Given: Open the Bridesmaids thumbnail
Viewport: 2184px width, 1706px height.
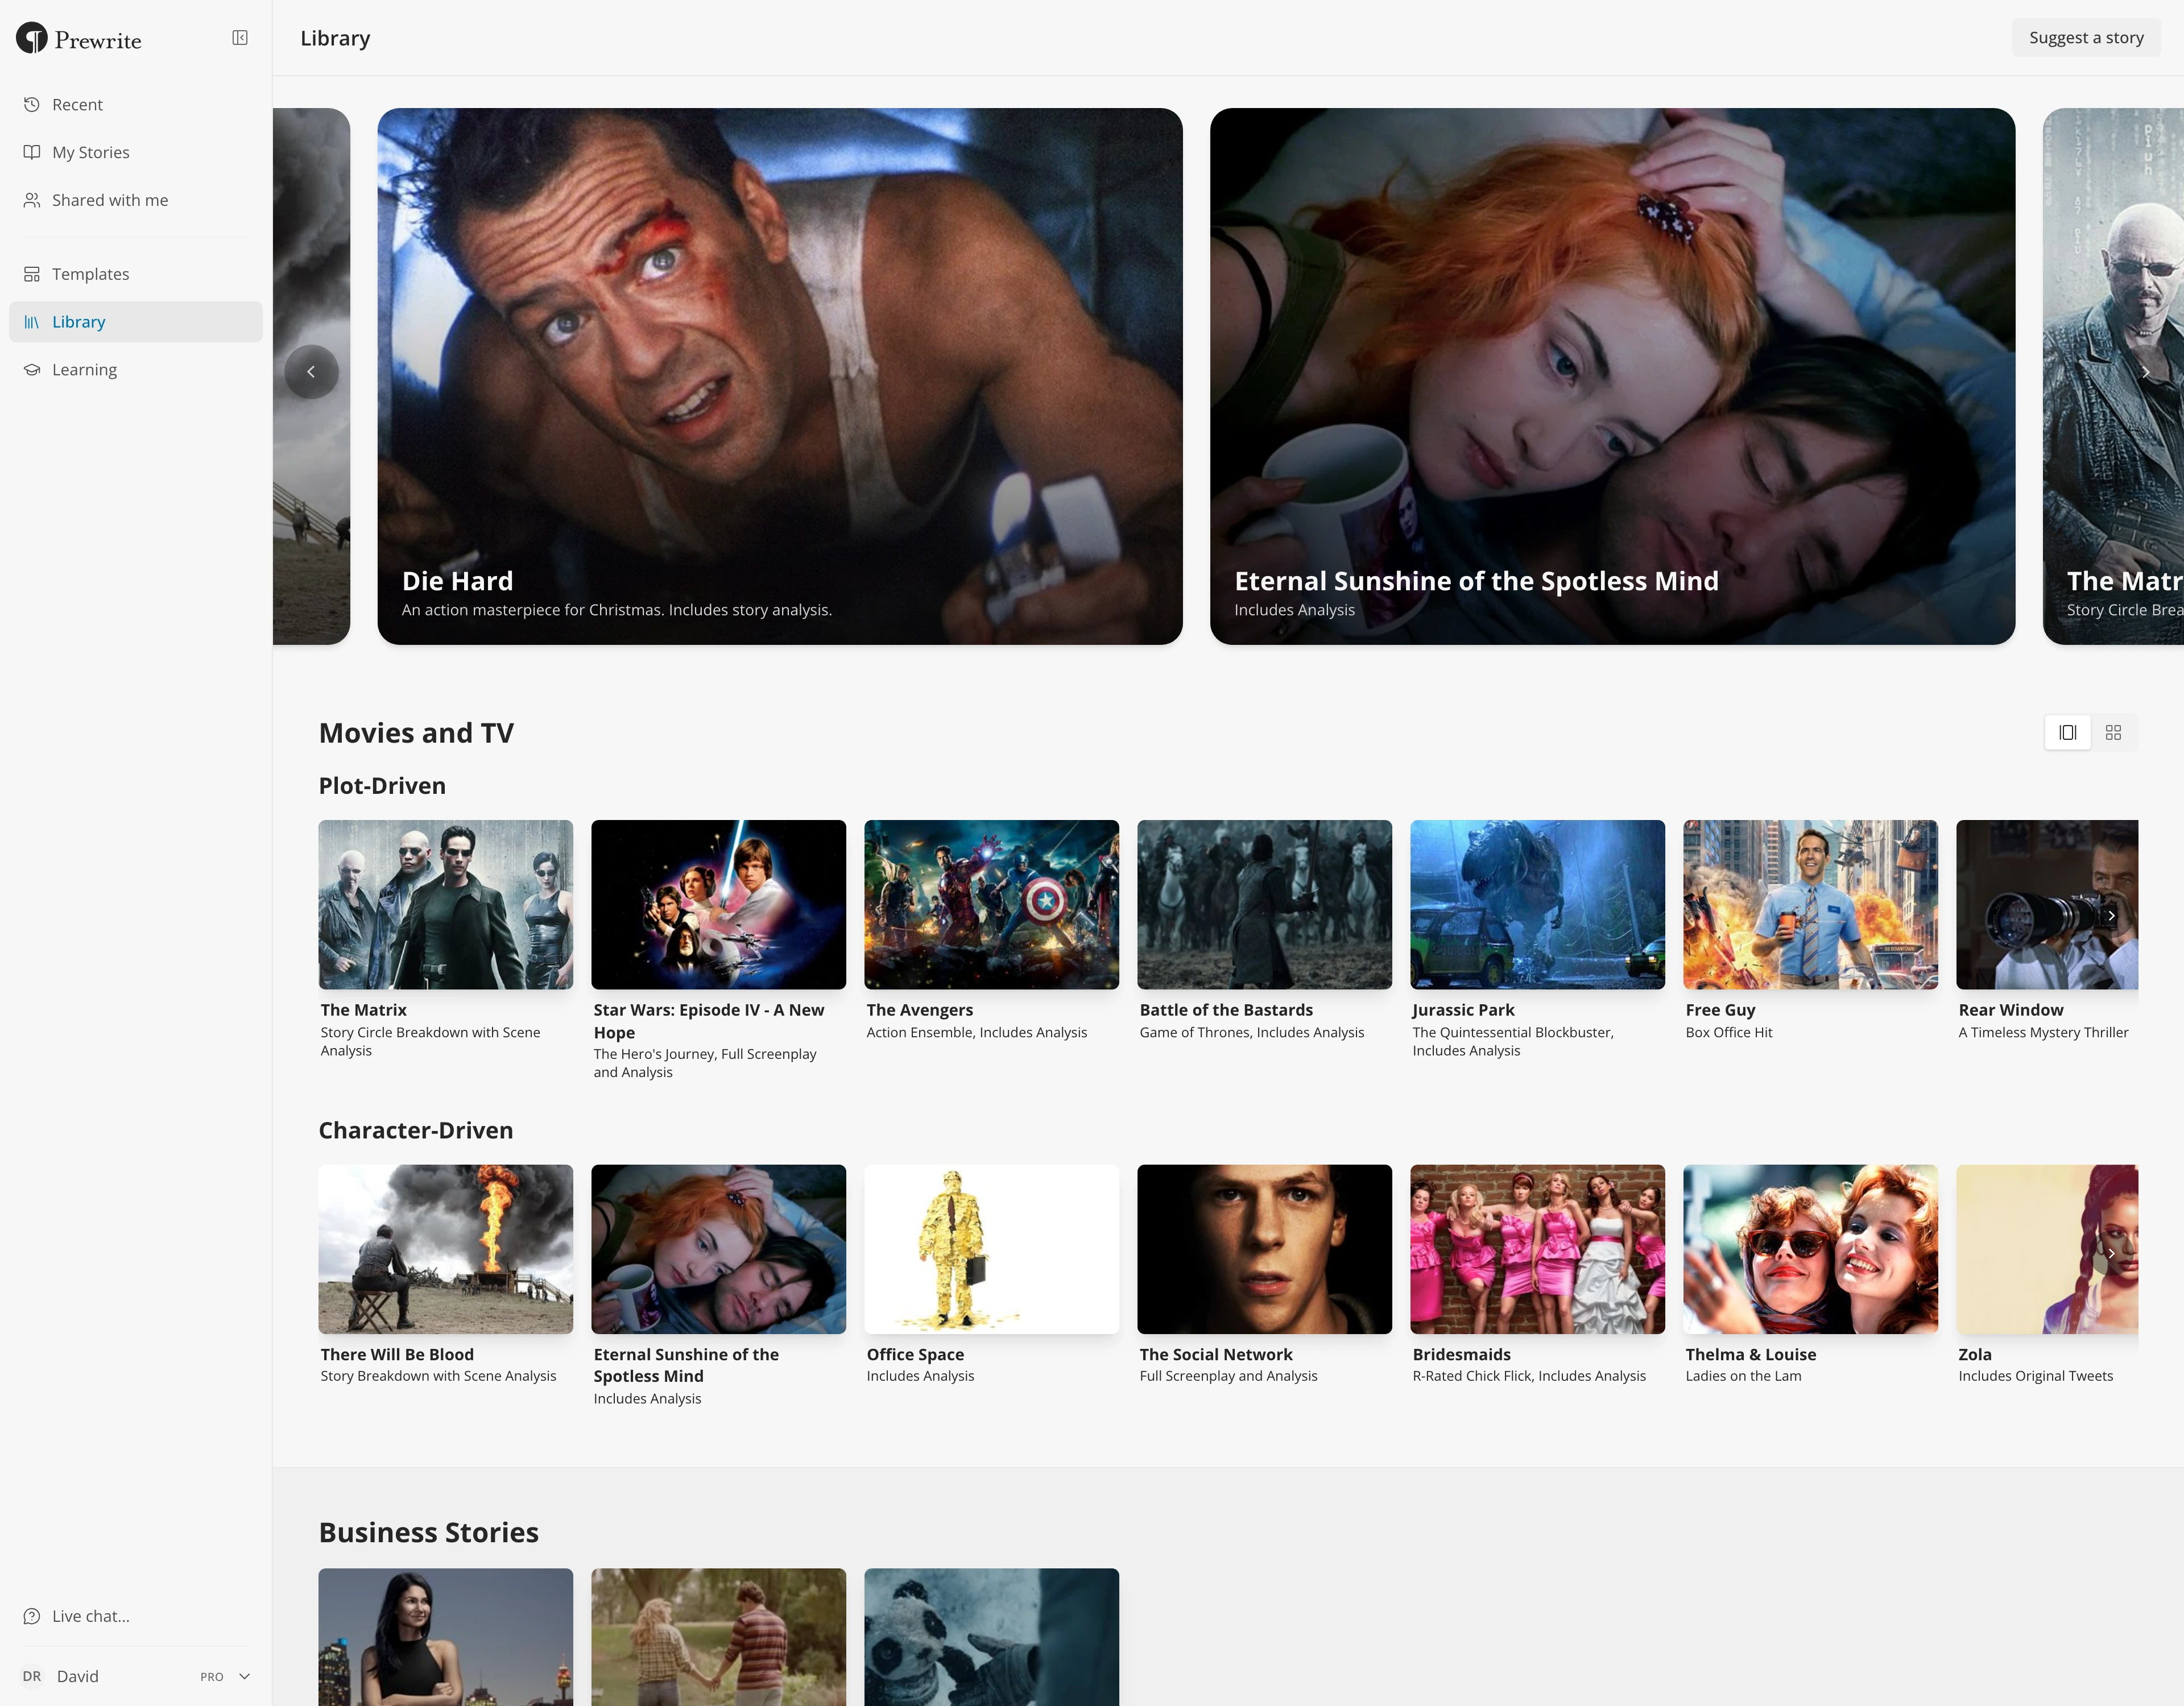Looking at the screenshot, I should coord(1537,1249).
